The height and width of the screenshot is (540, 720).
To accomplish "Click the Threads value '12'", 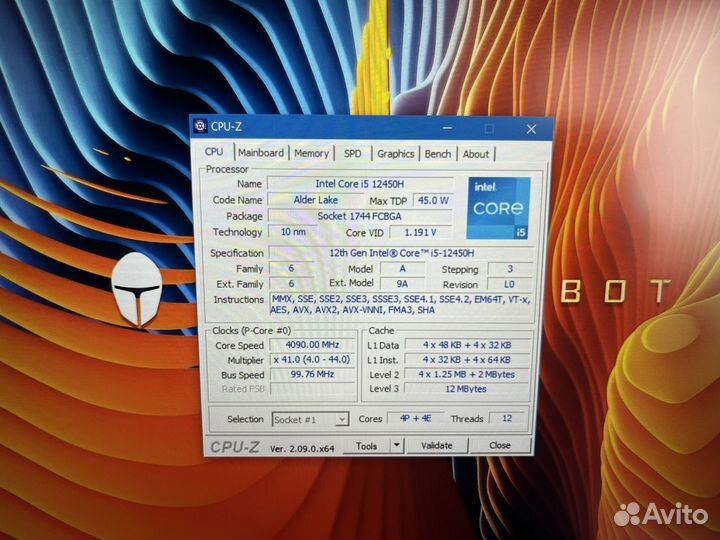I will tap(507, 418).
